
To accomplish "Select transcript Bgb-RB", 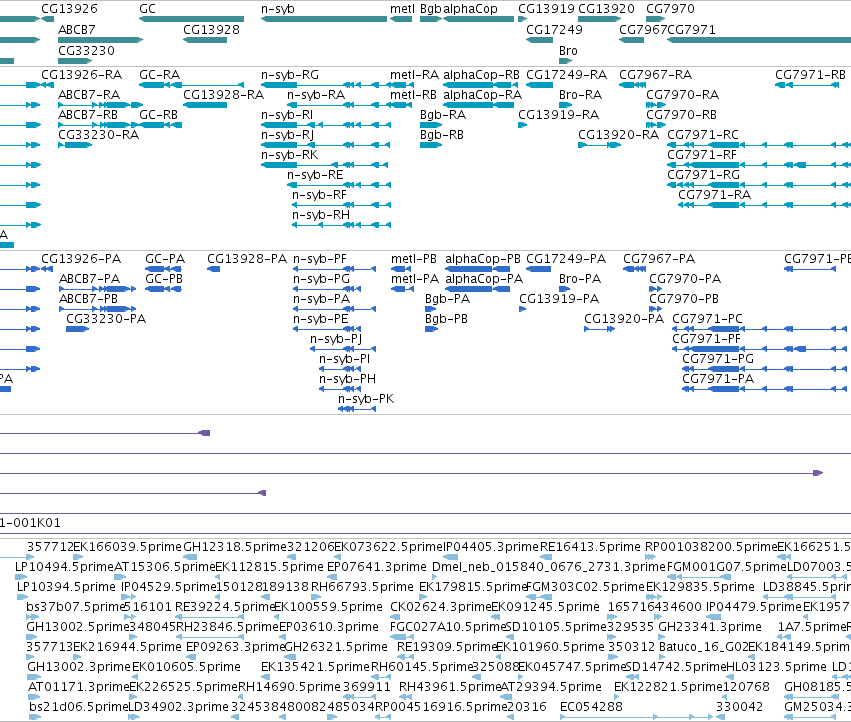I will click(x=431, y=145).
